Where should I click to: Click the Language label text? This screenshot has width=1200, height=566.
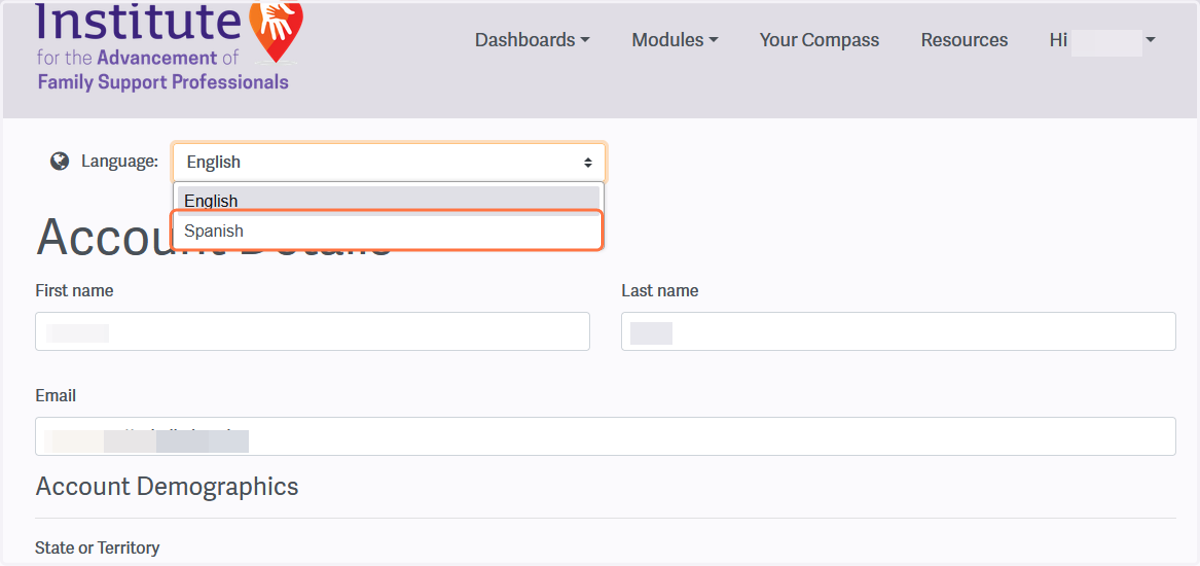point(119,161)
